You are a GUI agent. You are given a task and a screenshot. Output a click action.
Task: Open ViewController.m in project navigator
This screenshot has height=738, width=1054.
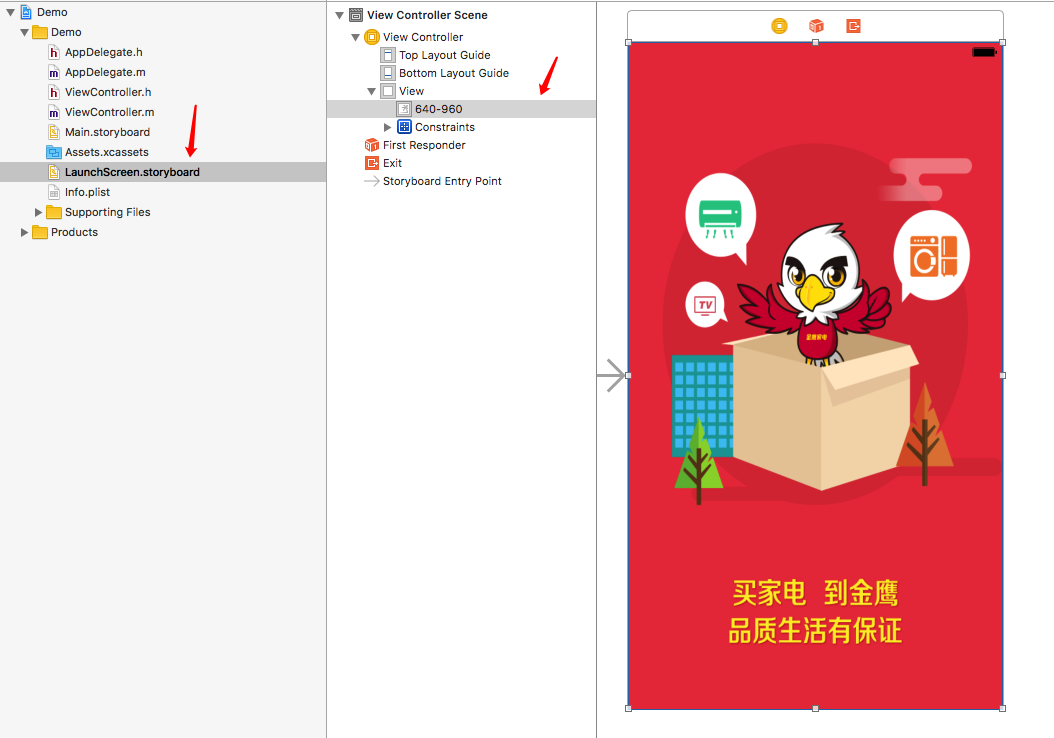click(x=109, y=111)
